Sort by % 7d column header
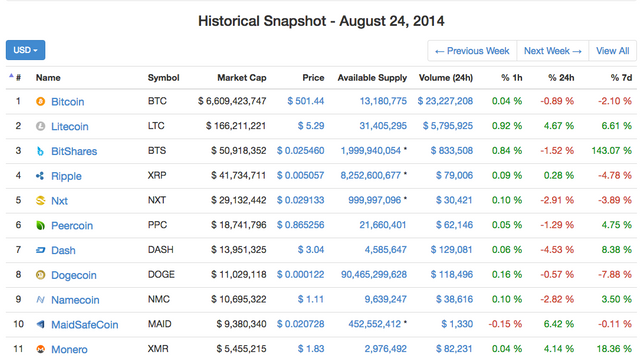This screenshot has height=362, width=640. pyautogui.click(x=621, y=78)
